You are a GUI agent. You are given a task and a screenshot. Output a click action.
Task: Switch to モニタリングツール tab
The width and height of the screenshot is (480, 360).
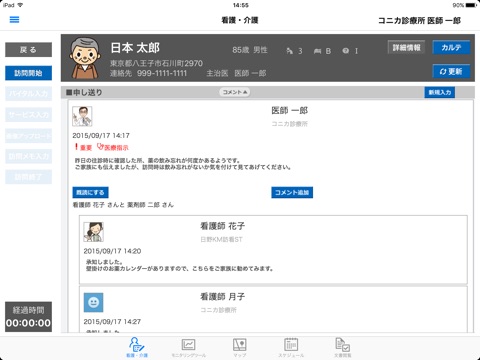(x=188, y=347)
